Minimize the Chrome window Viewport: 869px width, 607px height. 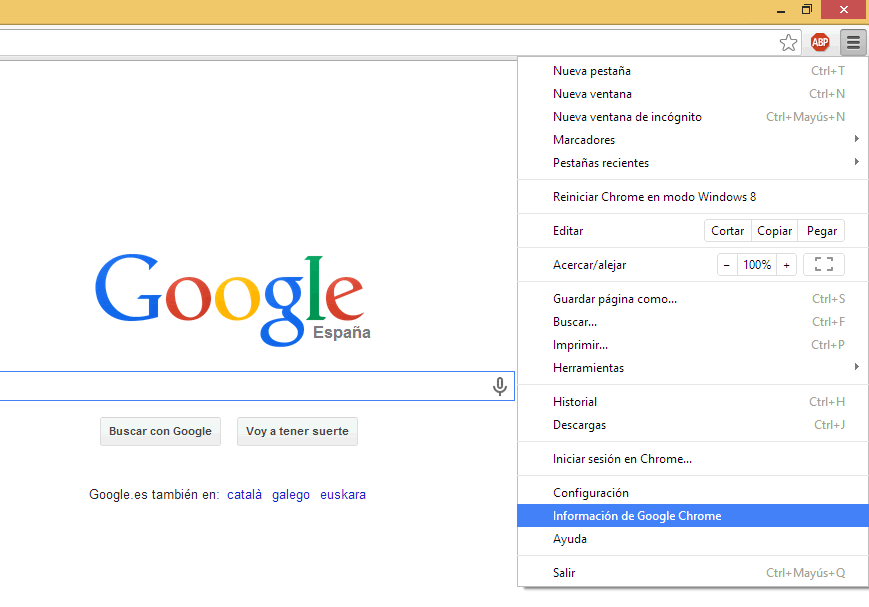(x=781, y=10)
